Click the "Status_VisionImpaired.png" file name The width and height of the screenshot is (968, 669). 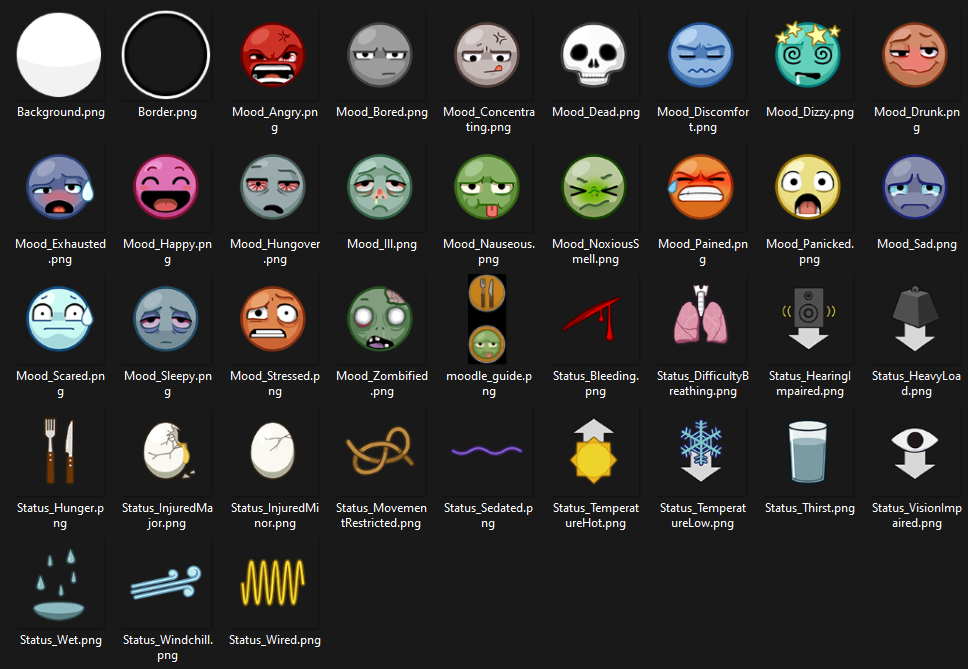917,515
